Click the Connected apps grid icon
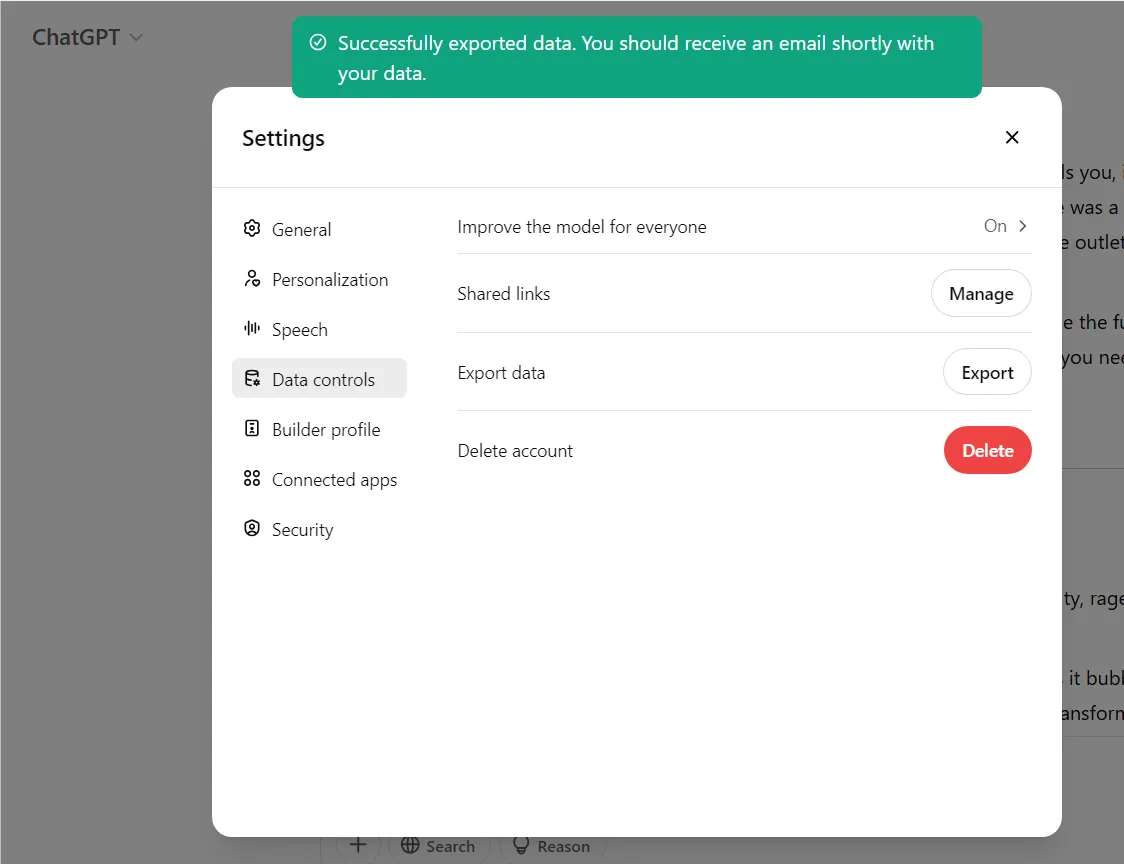 tap(252, 478)
